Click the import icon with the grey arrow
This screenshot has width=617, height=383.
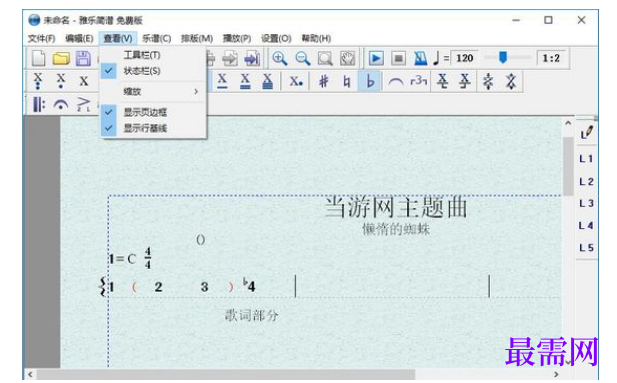click(x=230, y=59)
